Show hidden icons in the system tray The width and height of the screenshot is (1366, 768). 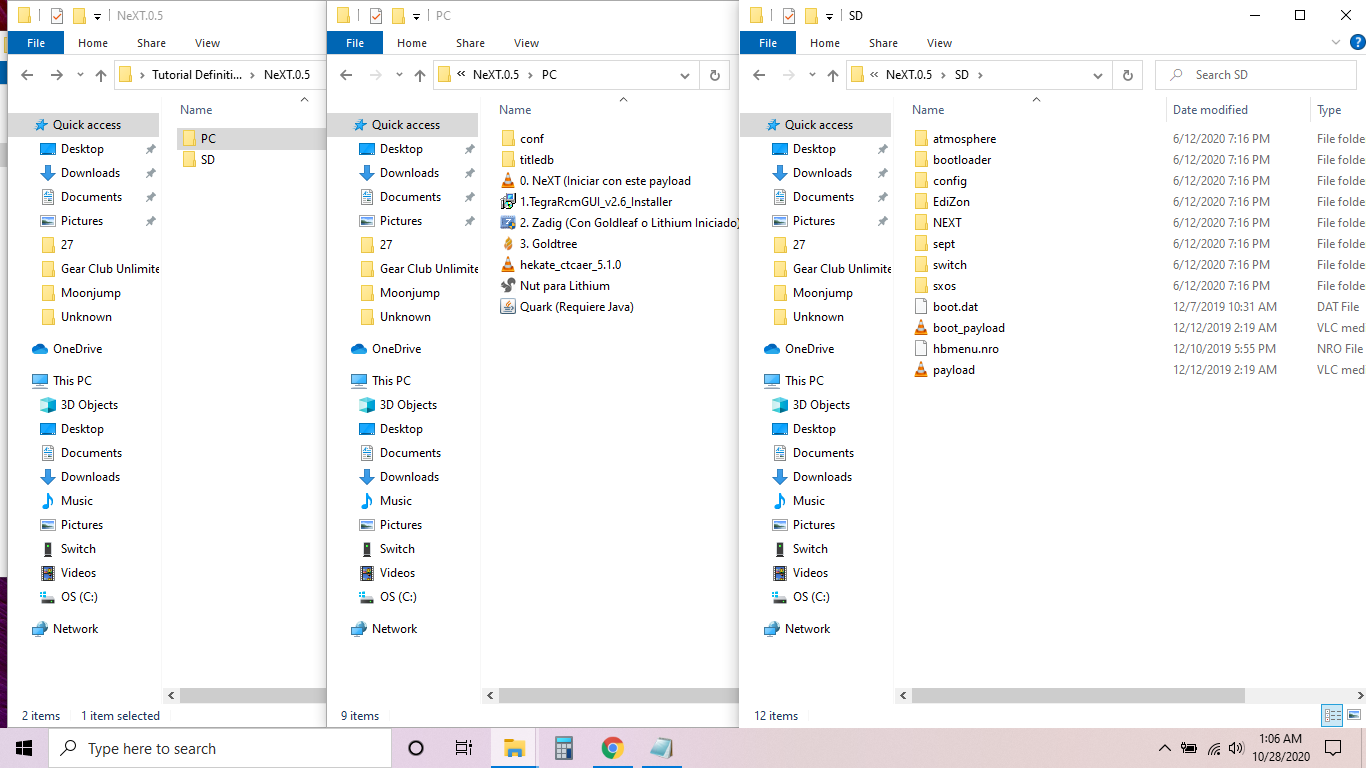[1164, 748]
